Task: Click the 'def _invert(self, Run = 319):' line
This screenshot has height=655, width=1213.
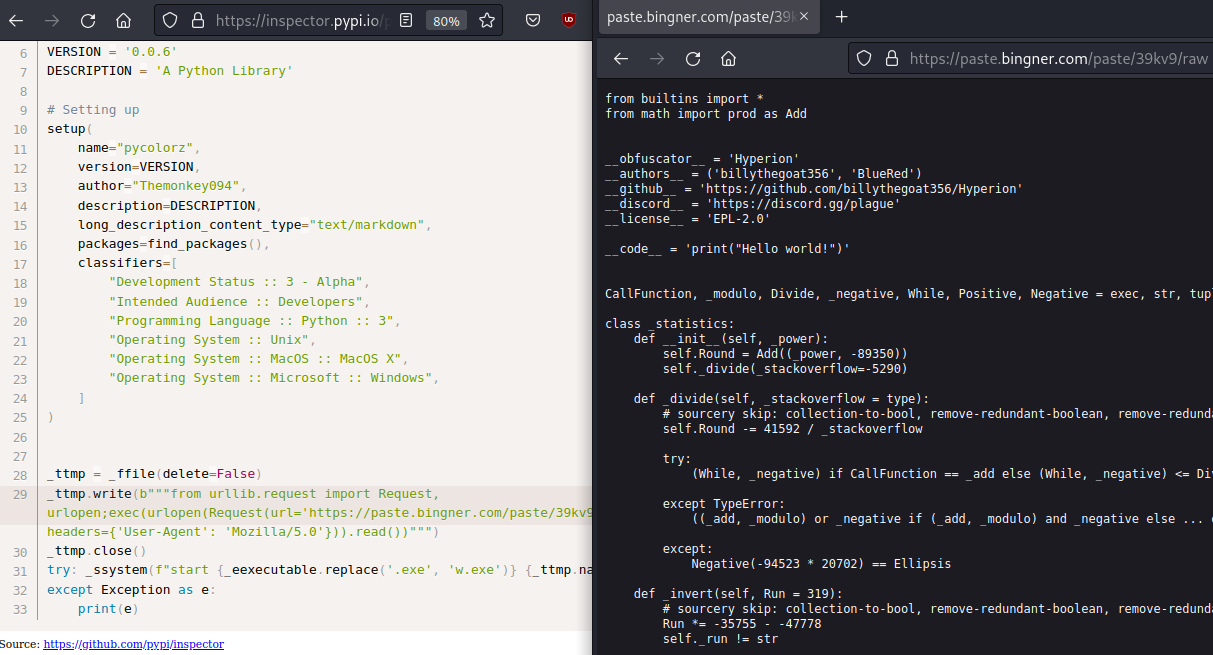Action: click(x=738, y=594)
